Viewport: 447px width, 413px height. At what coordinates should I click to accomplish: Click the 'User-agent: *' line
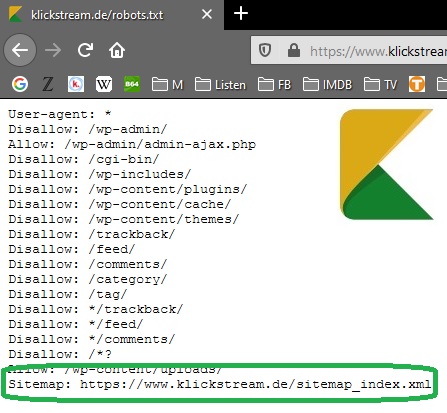(59, 114)
